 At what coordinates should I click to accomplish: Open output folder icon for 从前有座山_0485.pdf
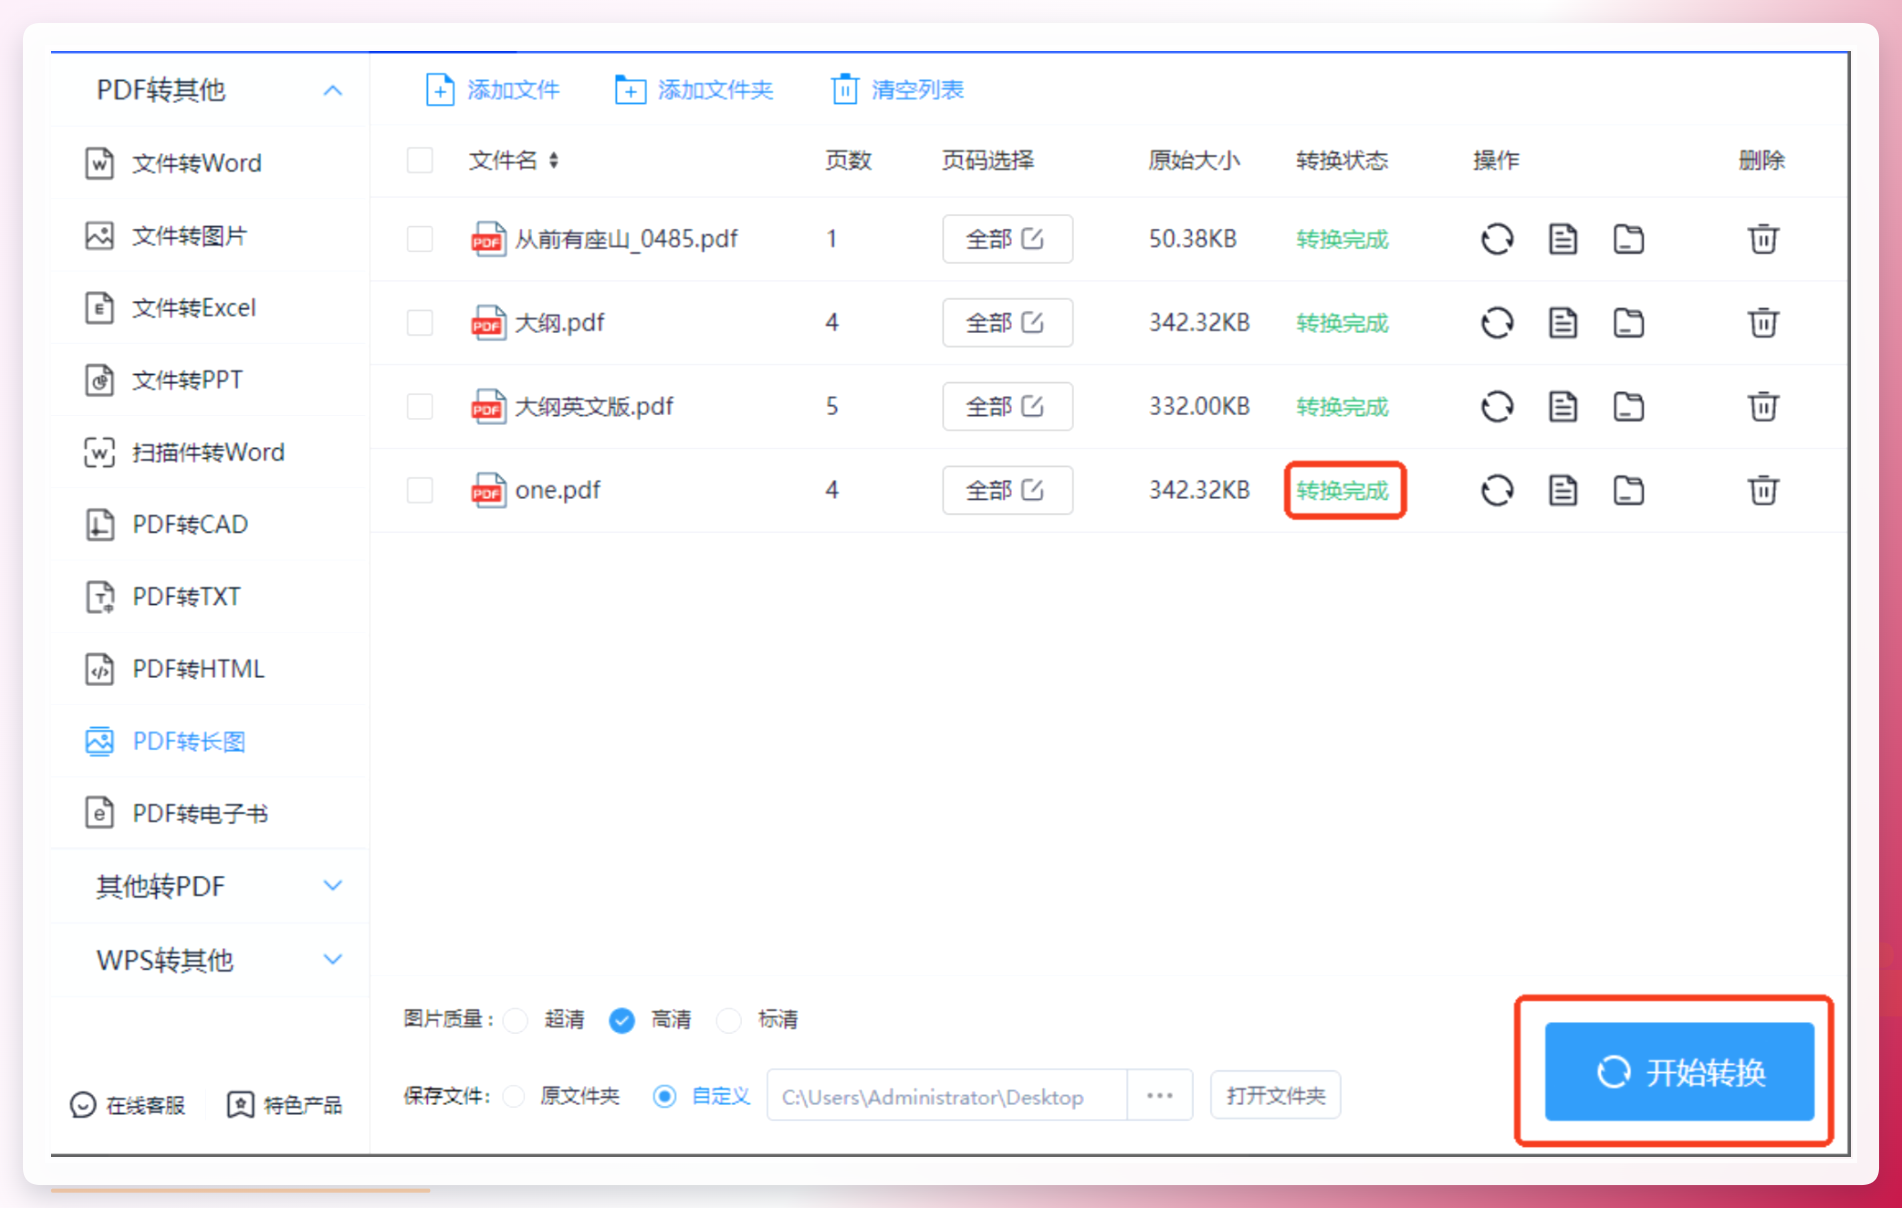coord(1628,239)
